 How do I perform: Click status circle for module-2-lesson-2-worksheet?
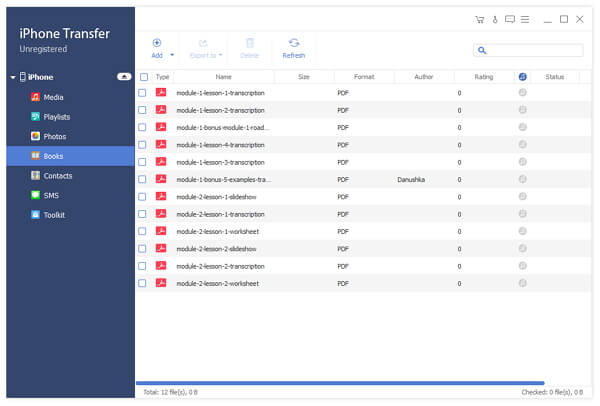(523, 283)
